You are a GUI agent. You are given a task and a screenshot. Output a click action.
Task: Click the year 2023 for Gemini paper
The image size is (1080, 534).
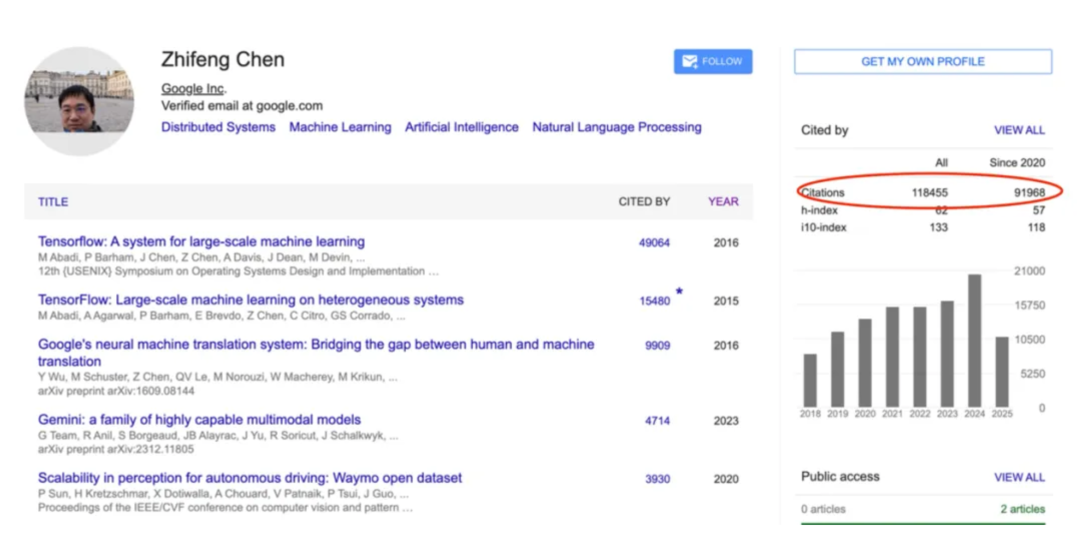[x=726, y=421]
